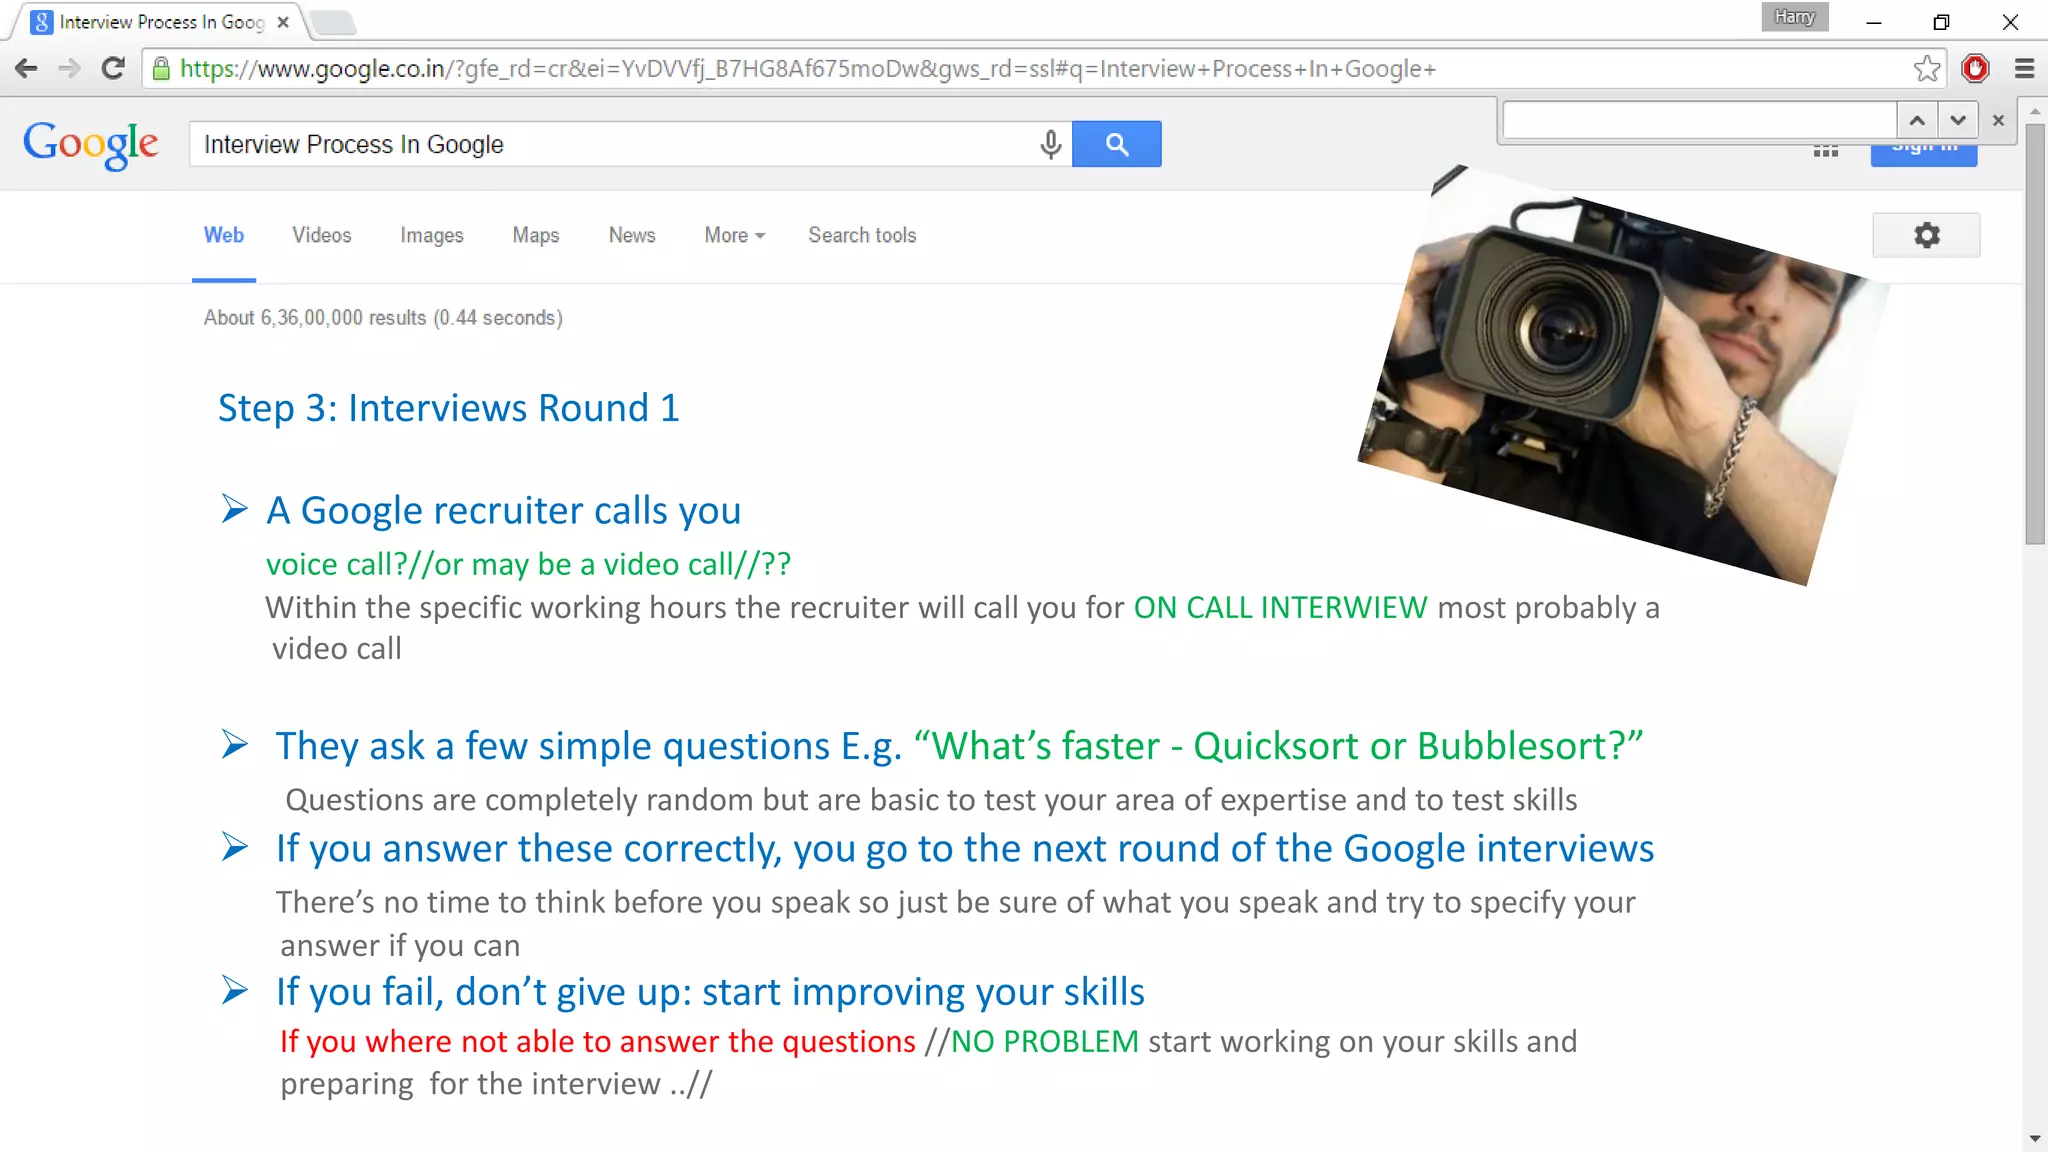Click the vertical scrollbar thumb
The width and height of the screenshot is (2048, 1152).
pos(2035,334)
